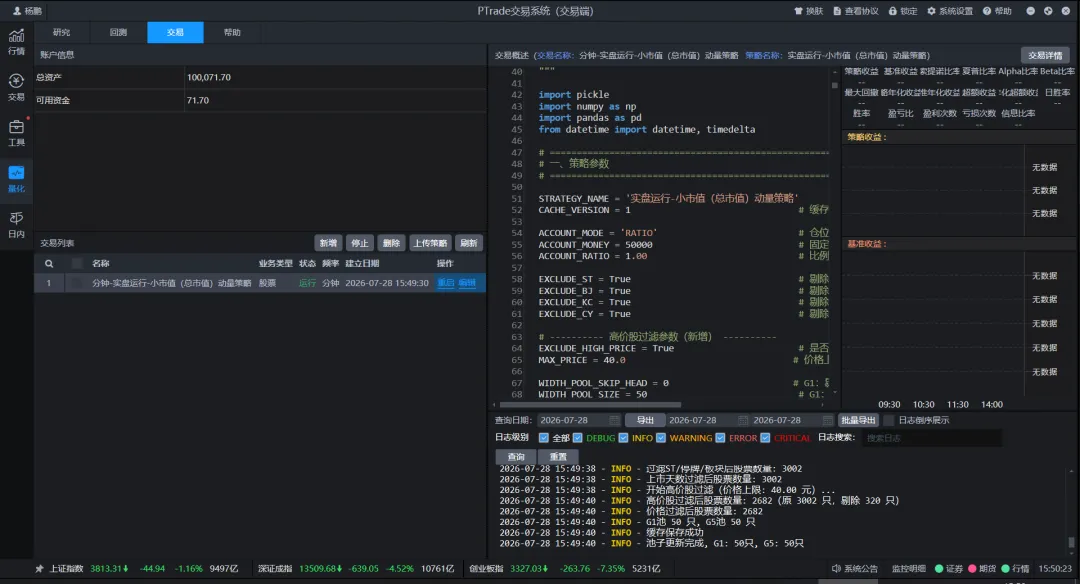Click the search magnifier in trade list header
Viewport: 1080px width, 584px height.
[49, 264]
